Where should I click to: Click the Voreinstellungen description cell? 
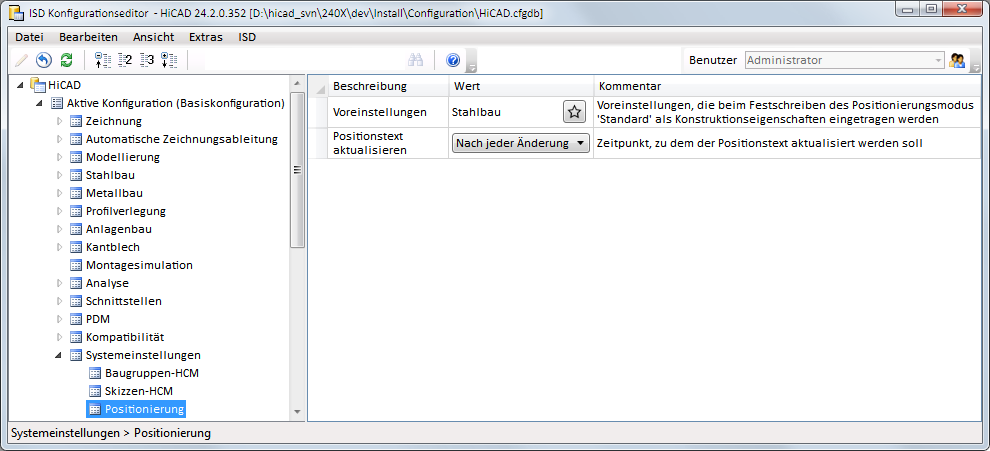pos(388,112)
